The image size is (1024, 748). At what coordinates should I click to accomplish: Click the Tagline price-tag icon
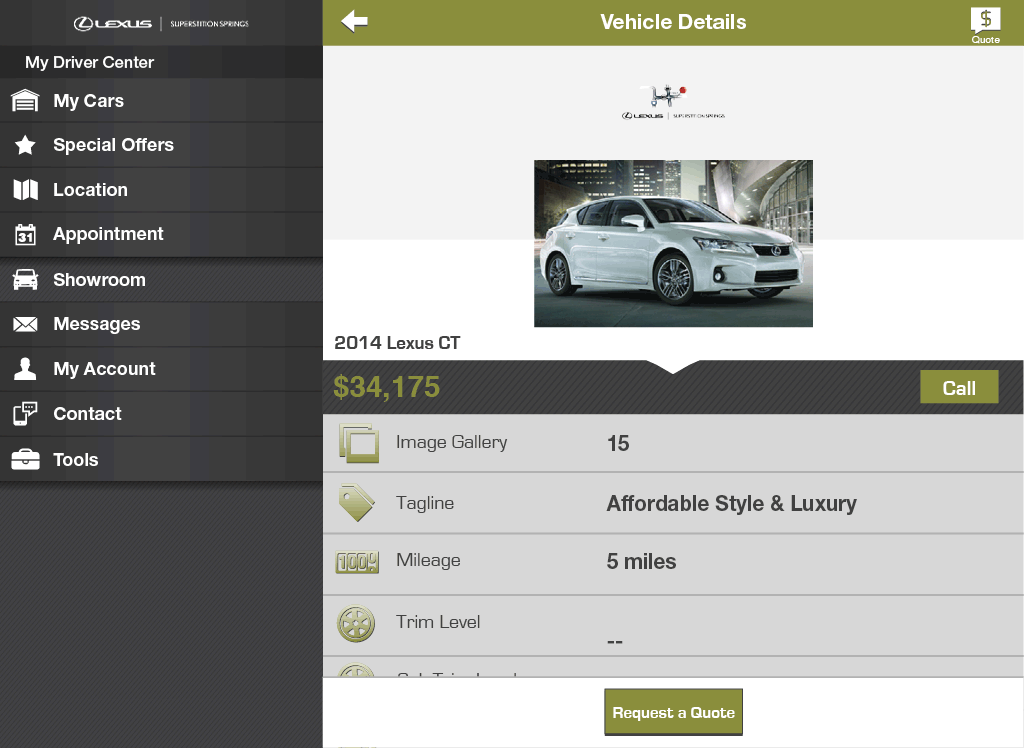pos(357,503)
